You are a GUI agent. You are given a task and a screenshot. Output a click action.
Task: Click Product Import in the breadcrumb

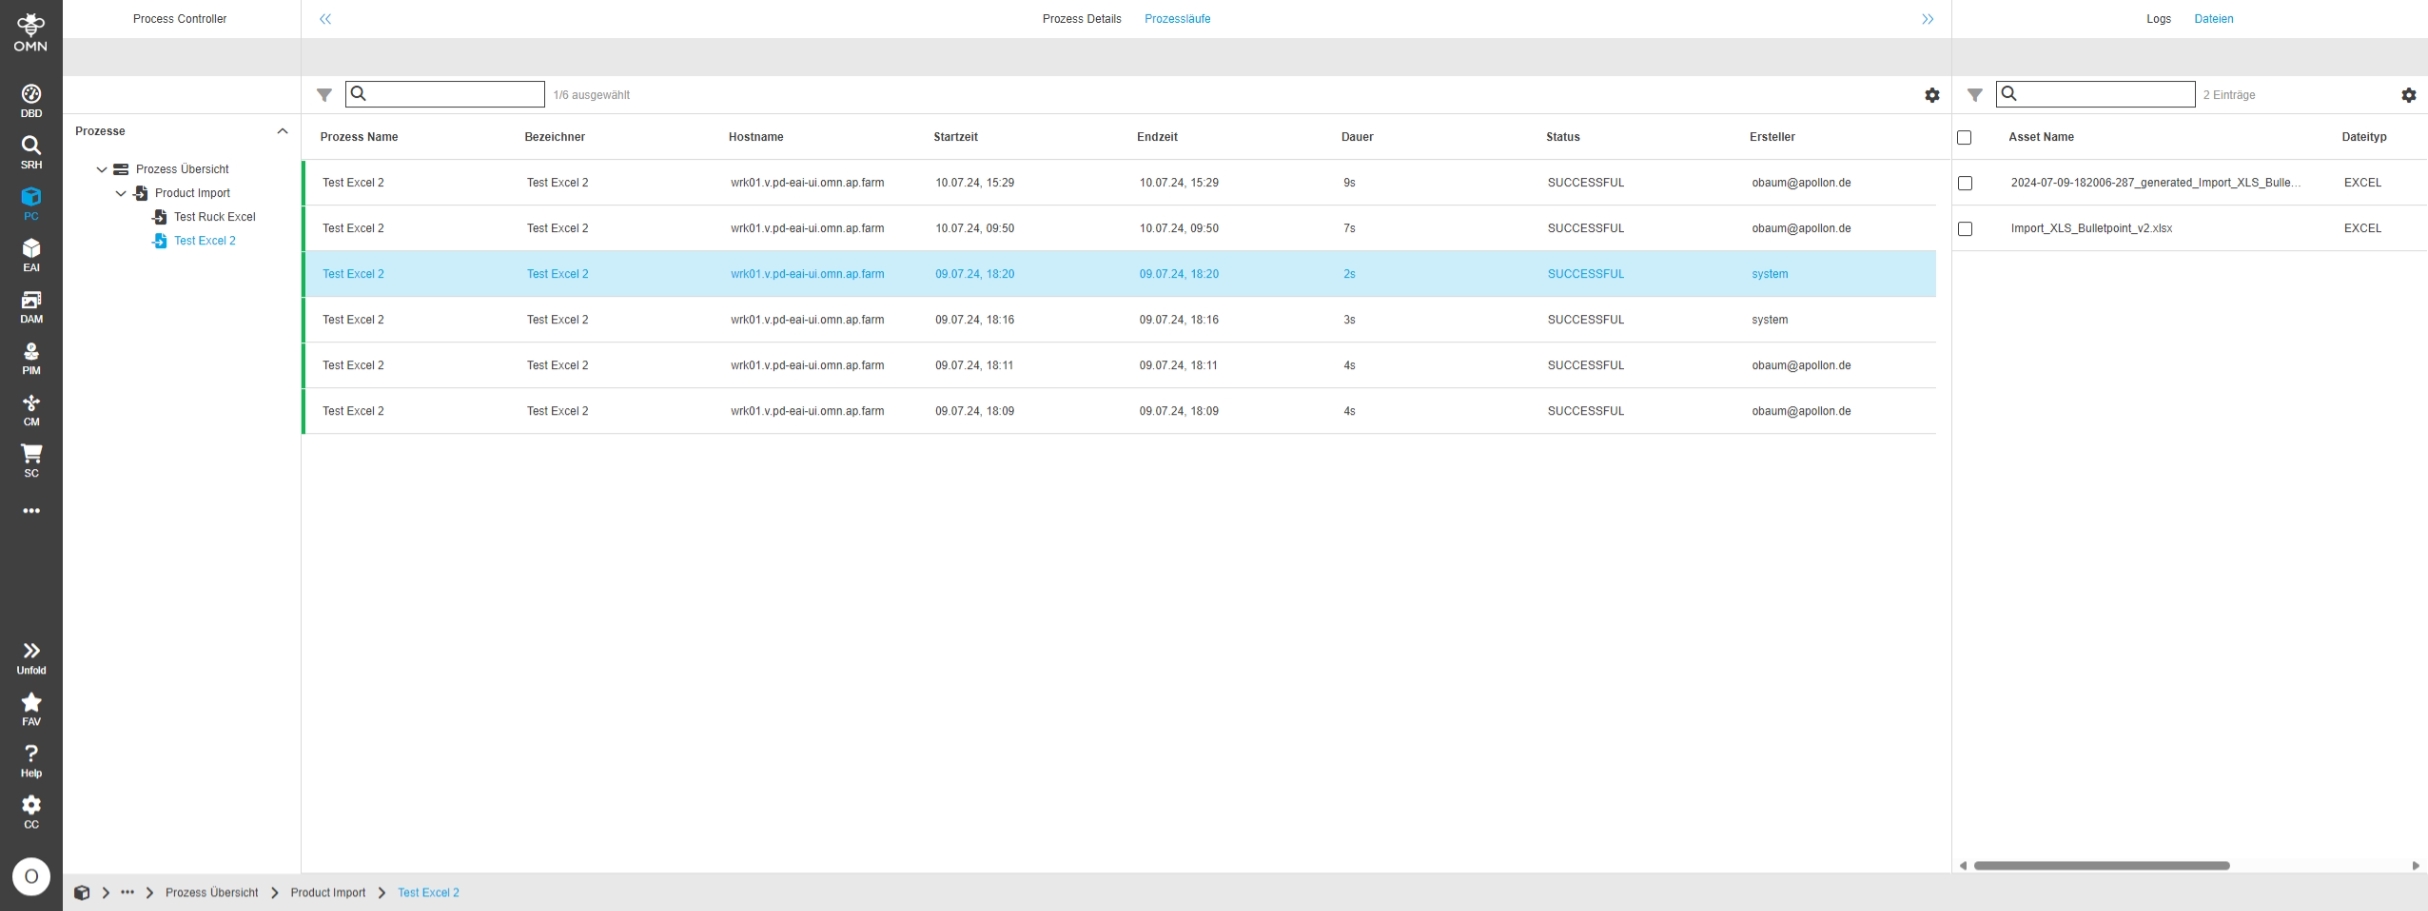[x=328, y=892]
